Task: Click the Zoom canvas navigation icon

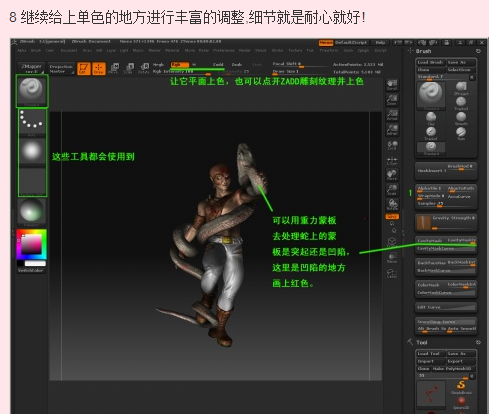Action: pyautogui.click(x=392, y=100)
